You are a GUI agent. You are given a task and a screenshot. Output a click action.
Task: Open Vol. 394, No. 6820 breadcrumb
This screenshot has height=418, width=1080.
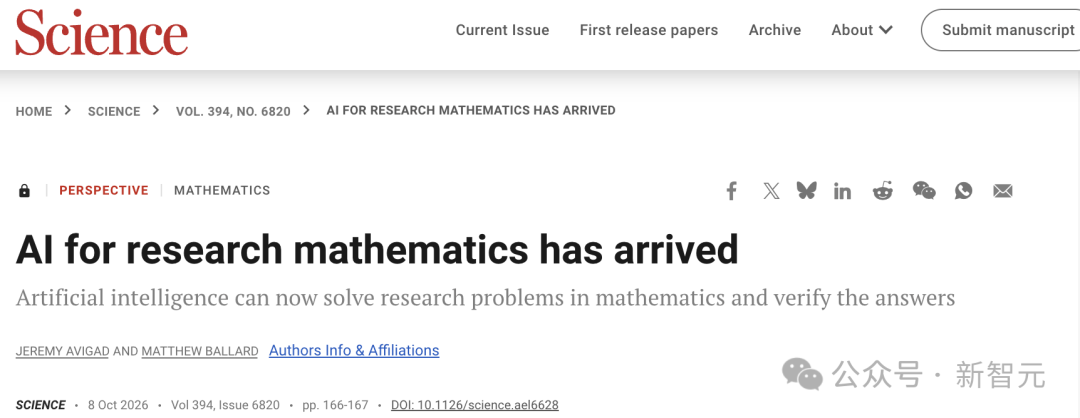click(x=233, y=111)
